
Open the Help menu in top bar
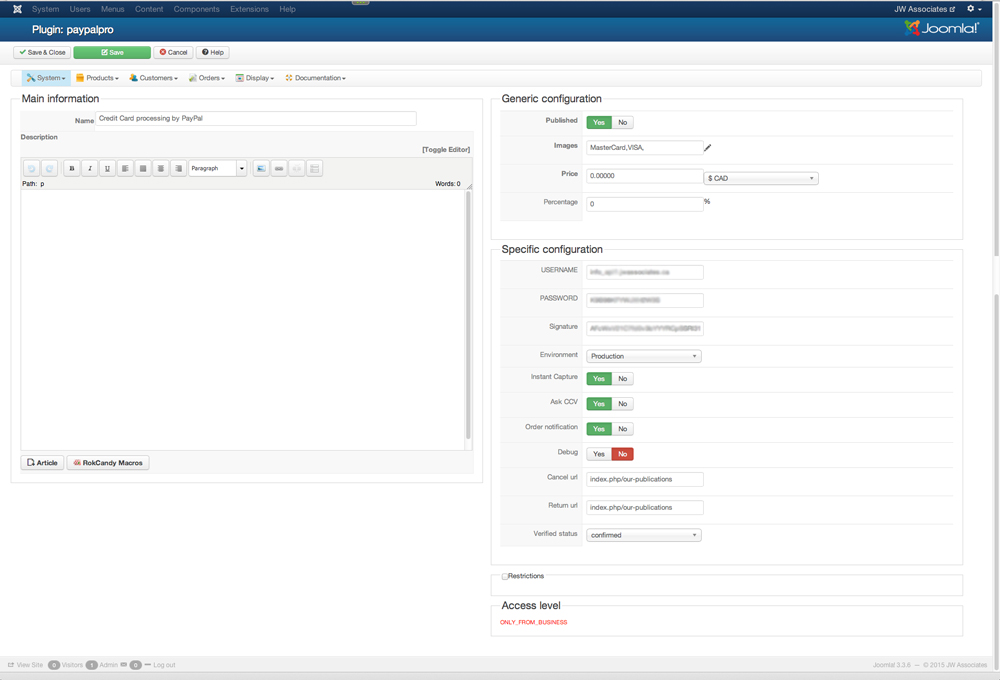pyautogui.click(x=287, y=9)
